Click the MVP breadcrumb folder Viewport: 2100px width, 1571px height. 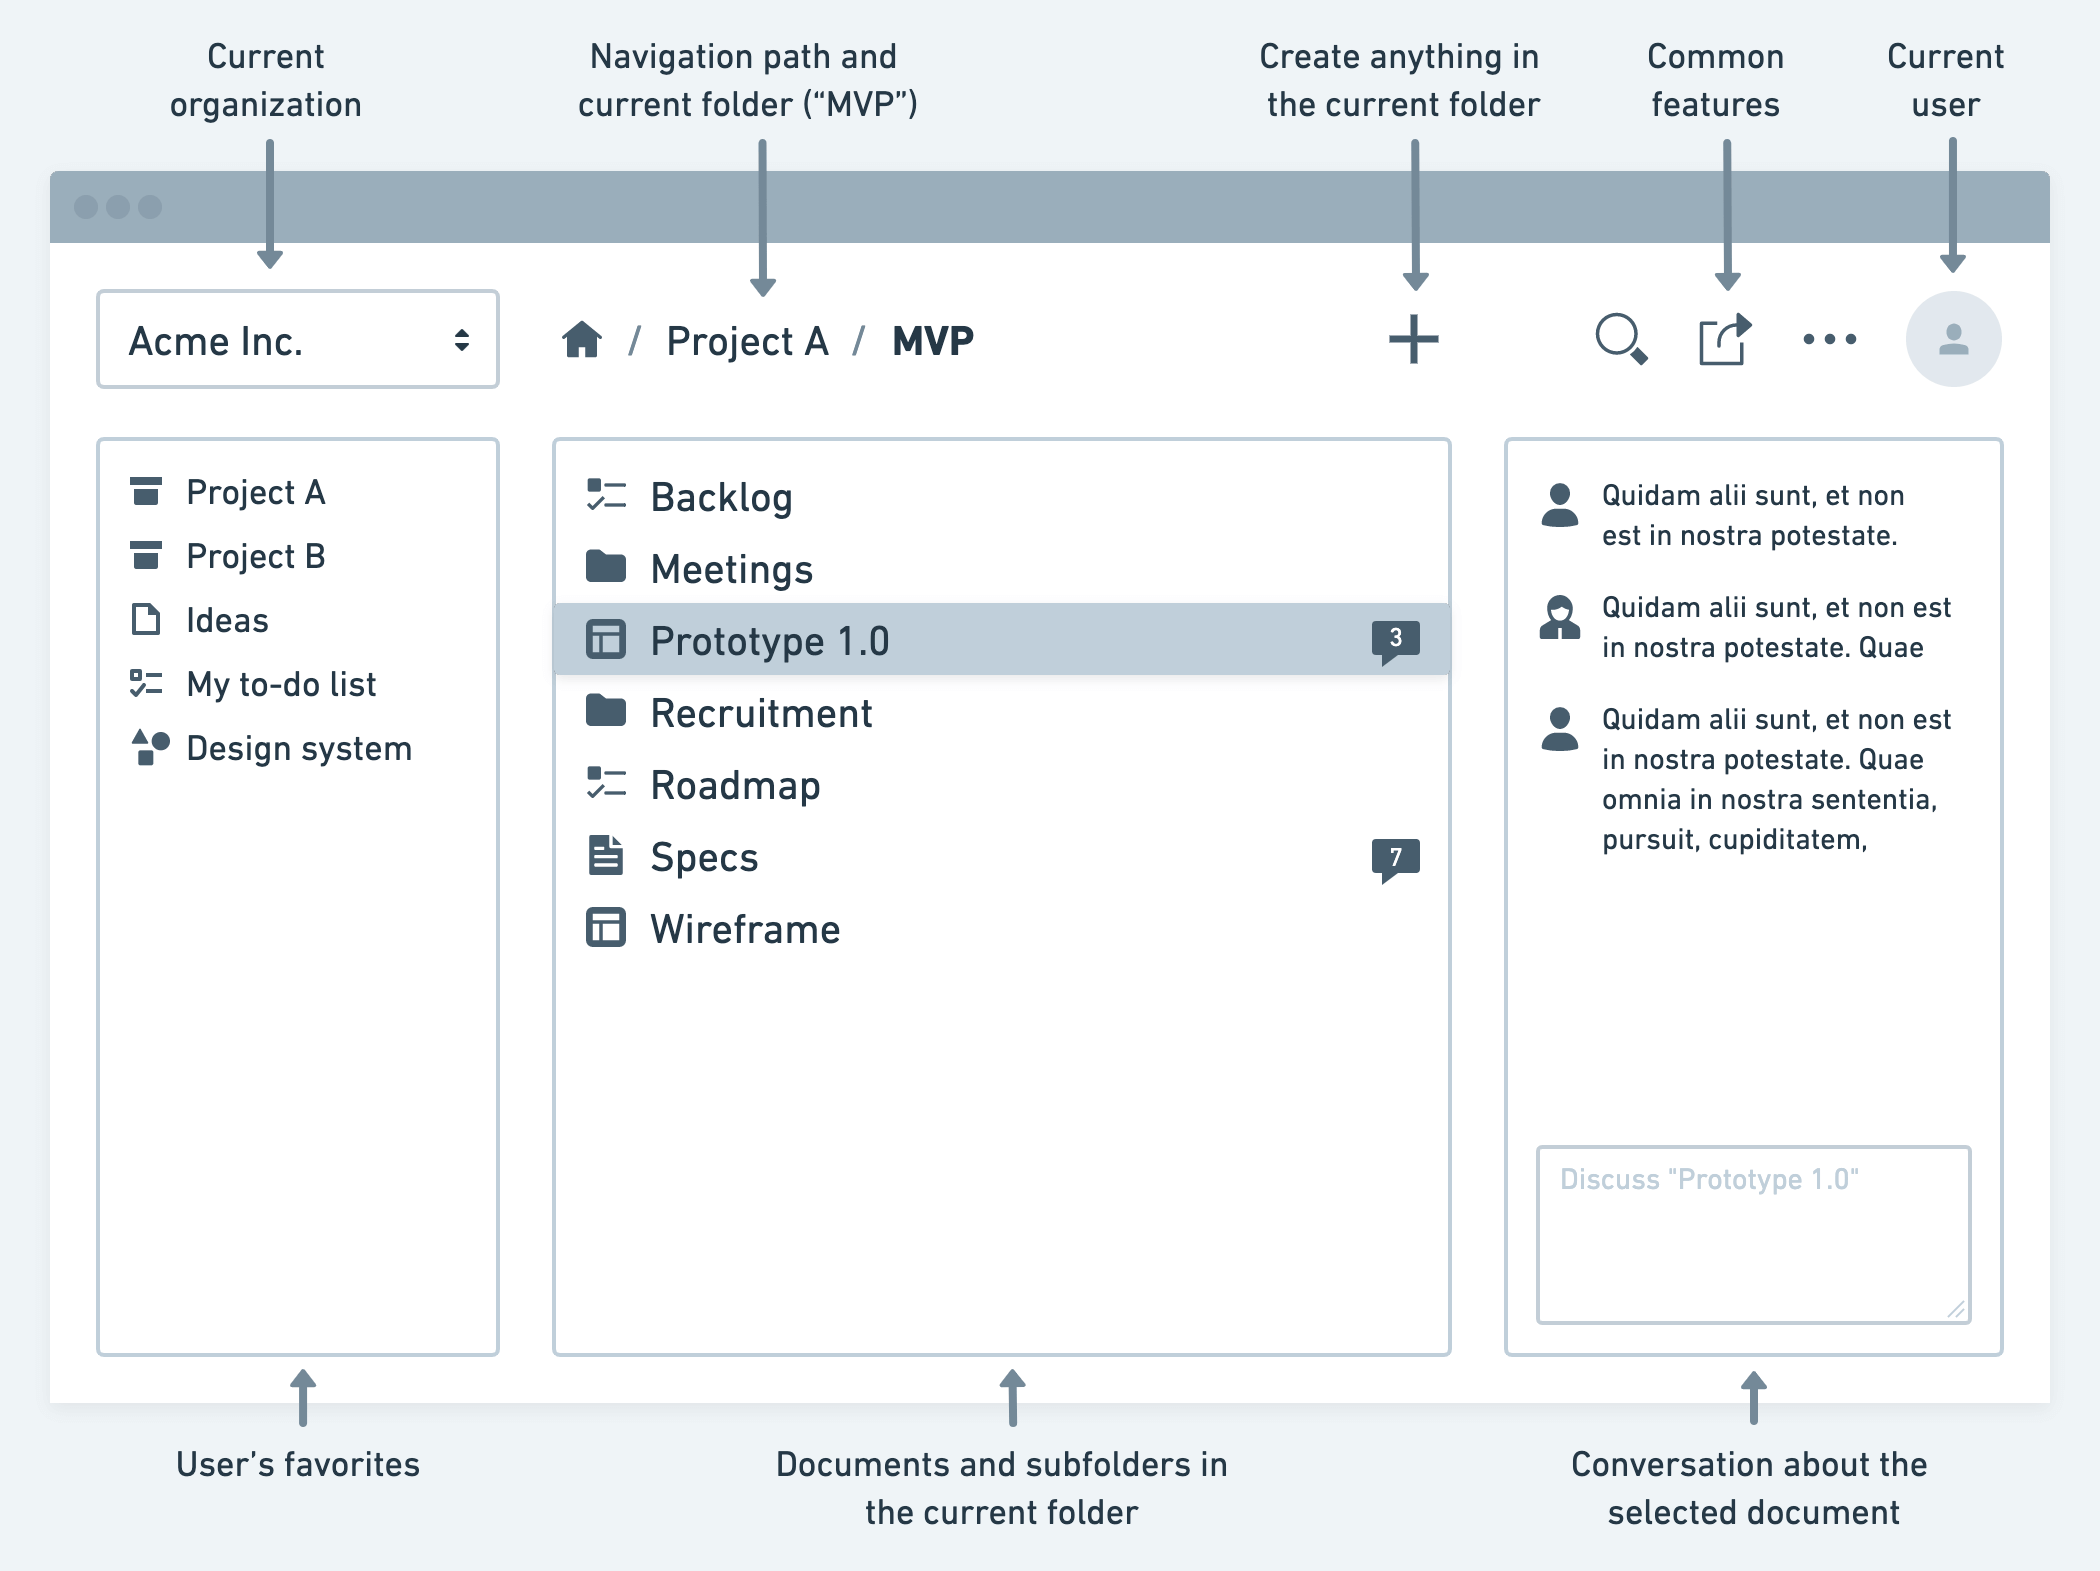click(x=932, y=342)
